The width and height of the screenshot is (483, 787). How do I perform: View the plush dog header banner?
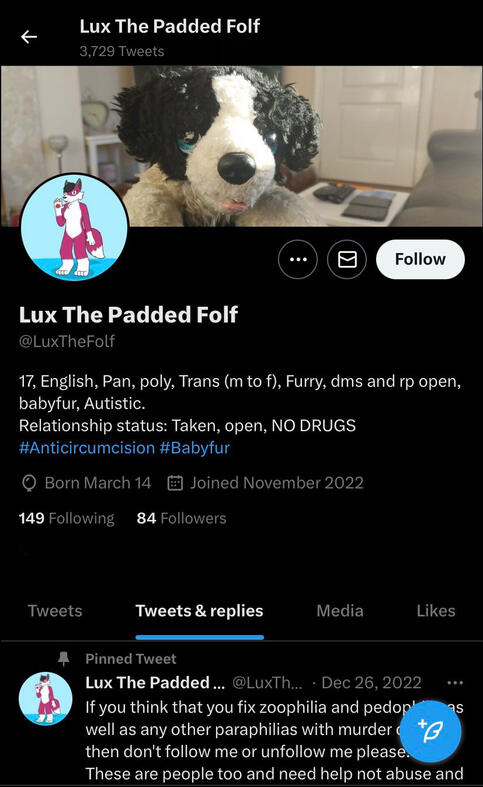click(242, 146)
